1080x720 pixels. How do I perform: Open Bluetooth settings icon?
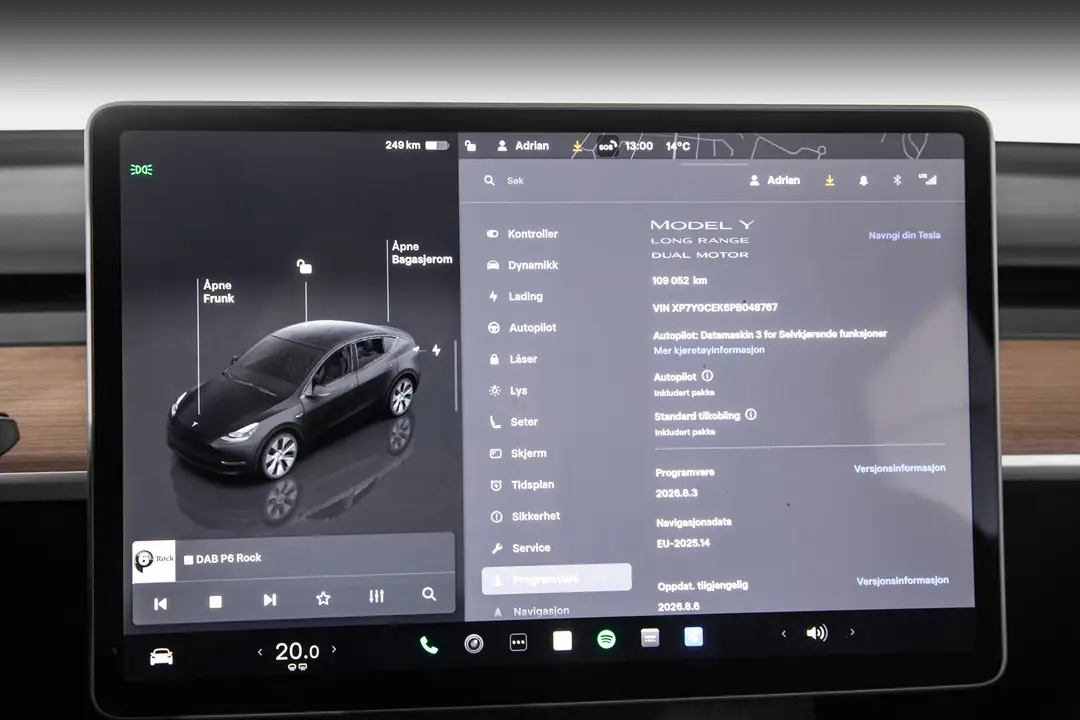(x=897, y=180)
